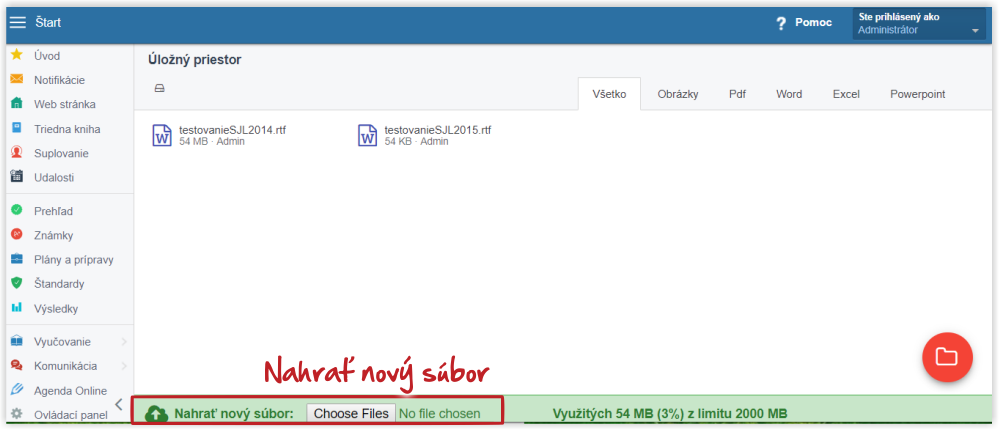
Task: Click '54 MB · Admin' file details
Action: 212,142
